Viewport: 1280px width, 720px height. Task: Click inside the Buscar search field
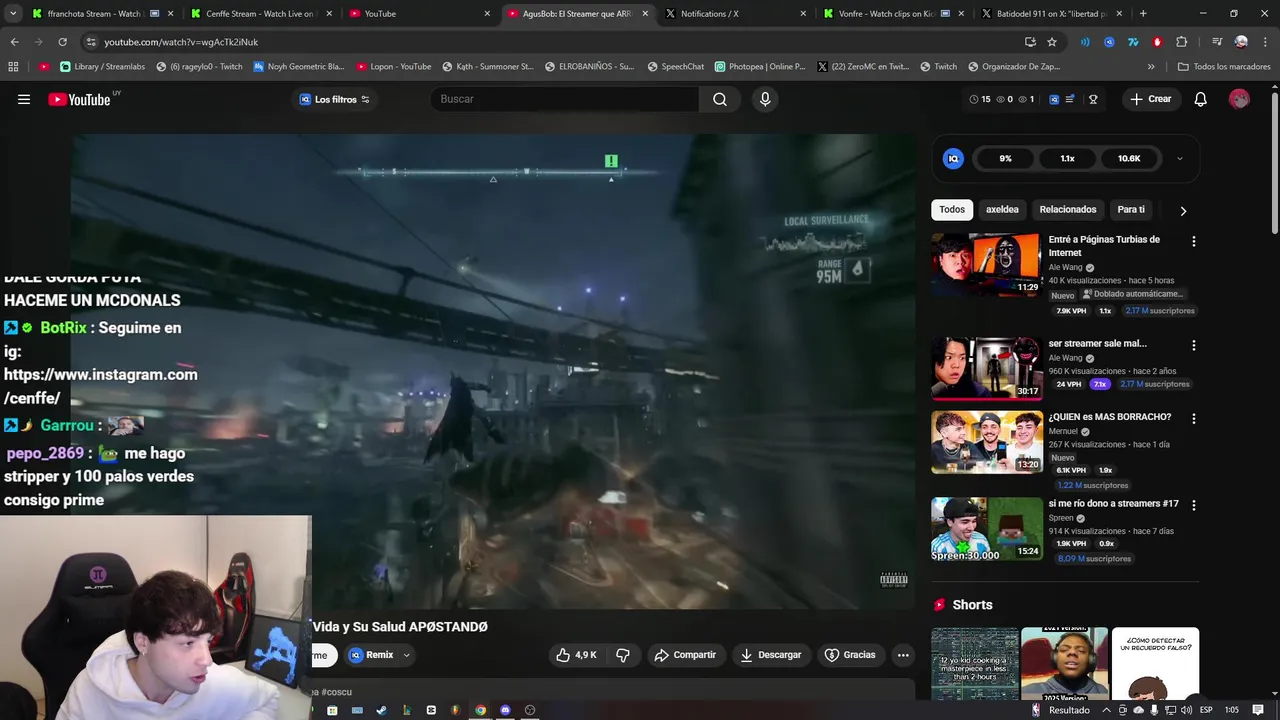coord(565,99)
